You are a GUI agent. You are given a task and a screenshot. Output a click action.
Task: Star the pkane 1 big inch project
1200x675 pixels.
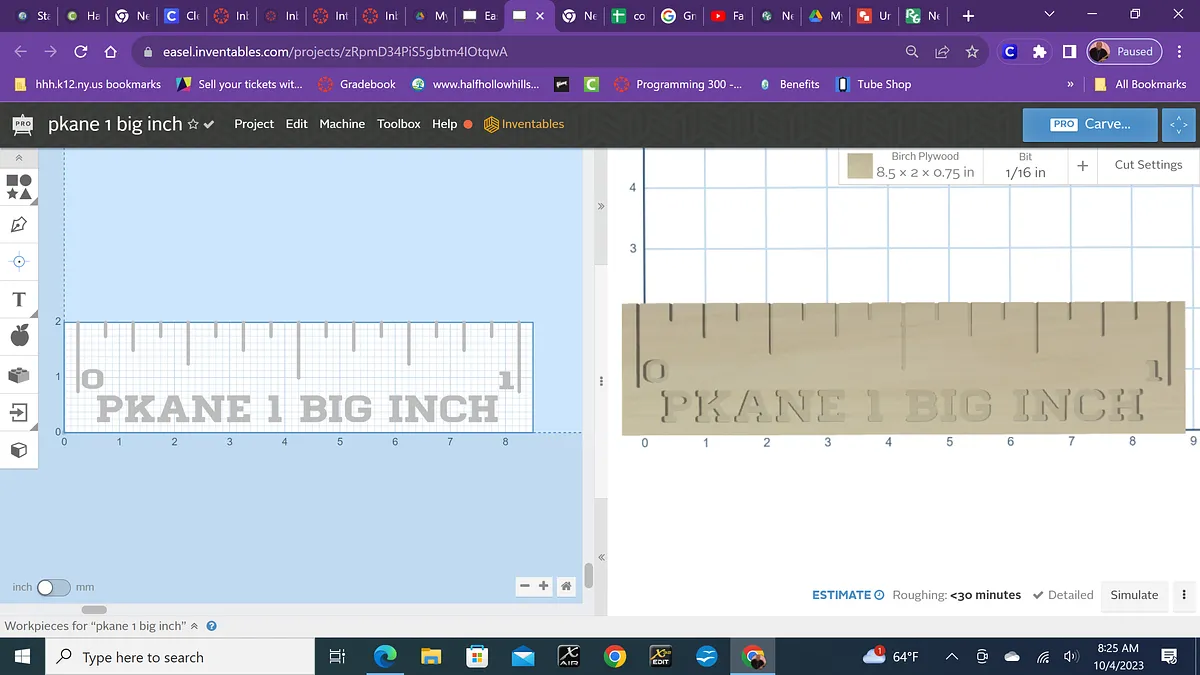[192, 125]
